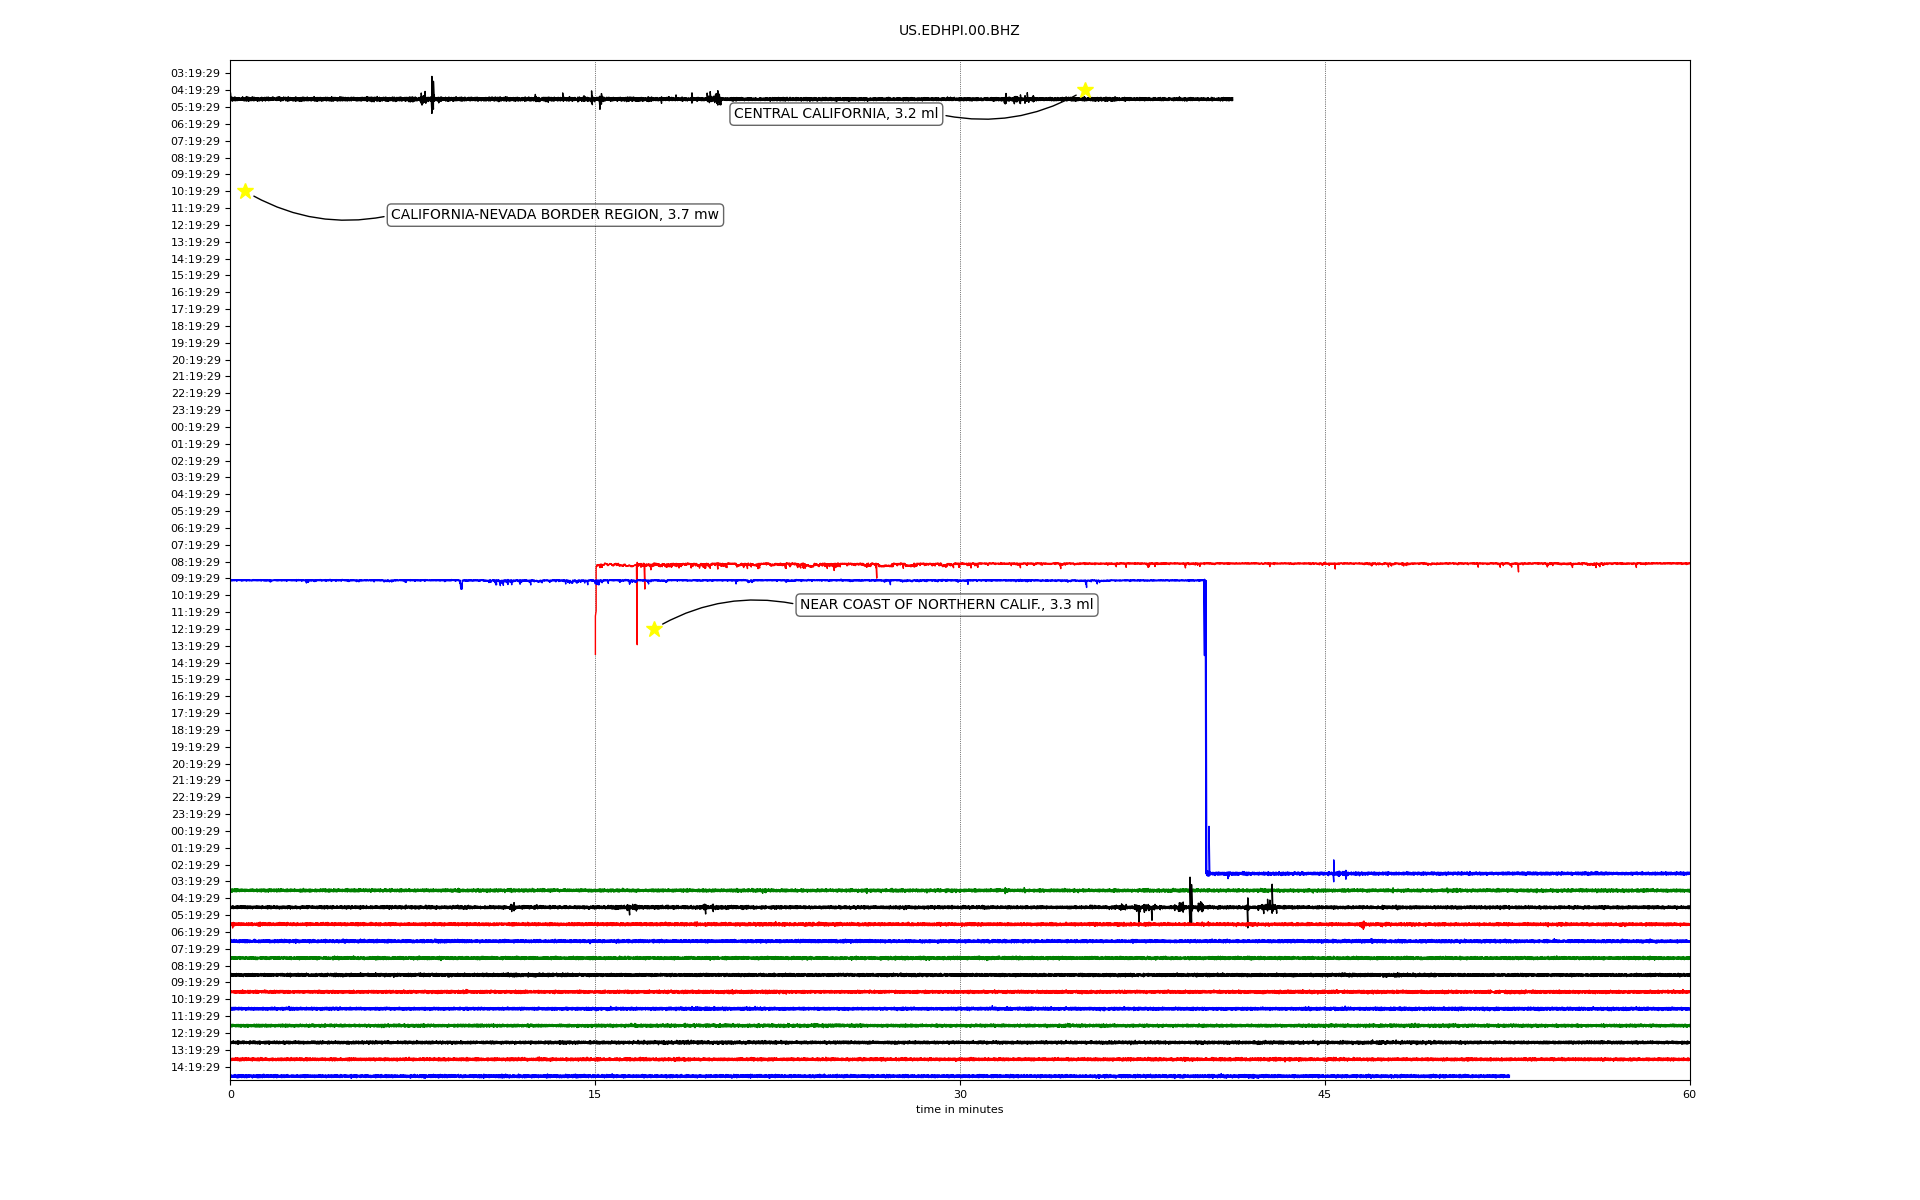This screenshot has width=1920, height=1200.
Task: Click the 15 minute x-axis tick label
Action: (595, 1094)
